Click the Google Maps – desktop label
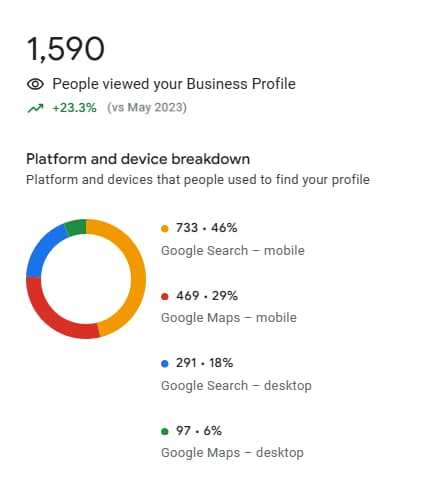 point(232,453)
